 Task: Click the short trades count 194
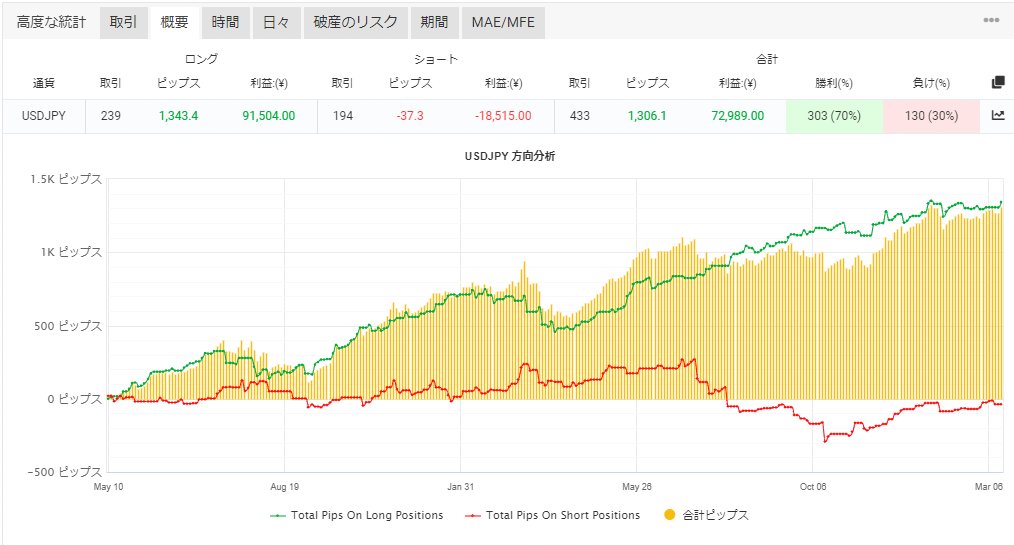click(x=343, y=116)
